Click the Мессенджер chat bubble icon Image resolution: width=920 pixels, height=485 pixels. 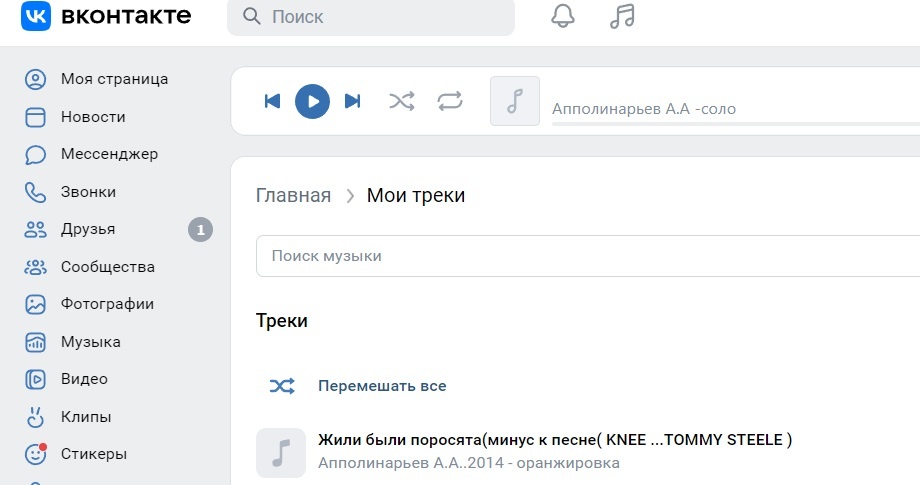35,155
